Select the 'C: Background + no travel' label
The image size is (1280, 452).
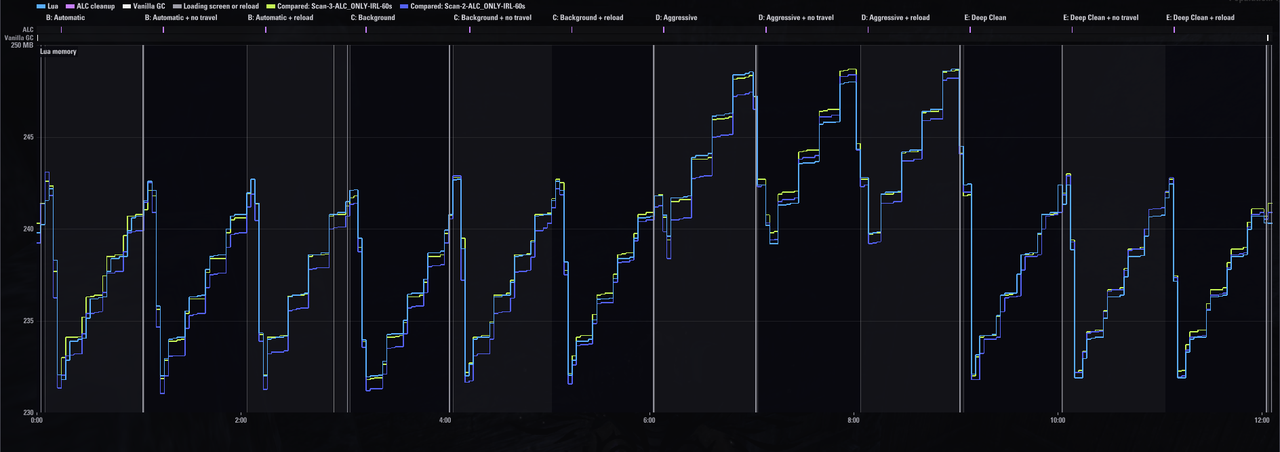pos(492,18)
